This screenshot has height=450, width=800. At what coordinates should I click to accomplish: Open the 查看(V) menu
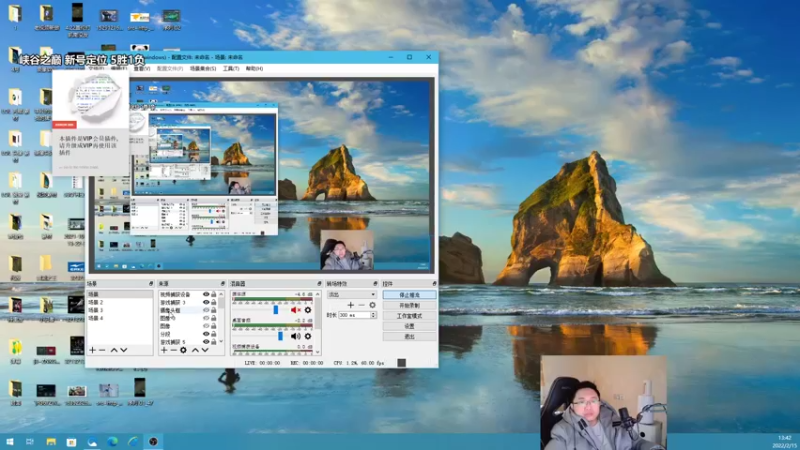click(x=142, y=68)
